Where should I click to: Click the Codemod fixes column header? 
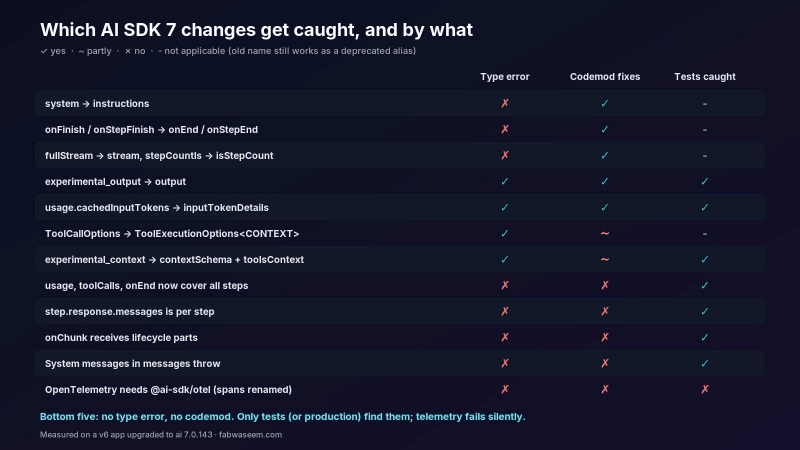(605, 77)
